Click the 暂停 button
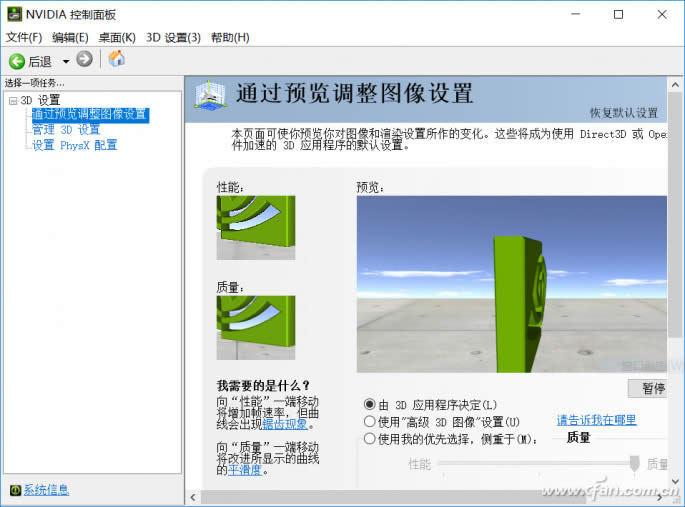 coord(650,388)
